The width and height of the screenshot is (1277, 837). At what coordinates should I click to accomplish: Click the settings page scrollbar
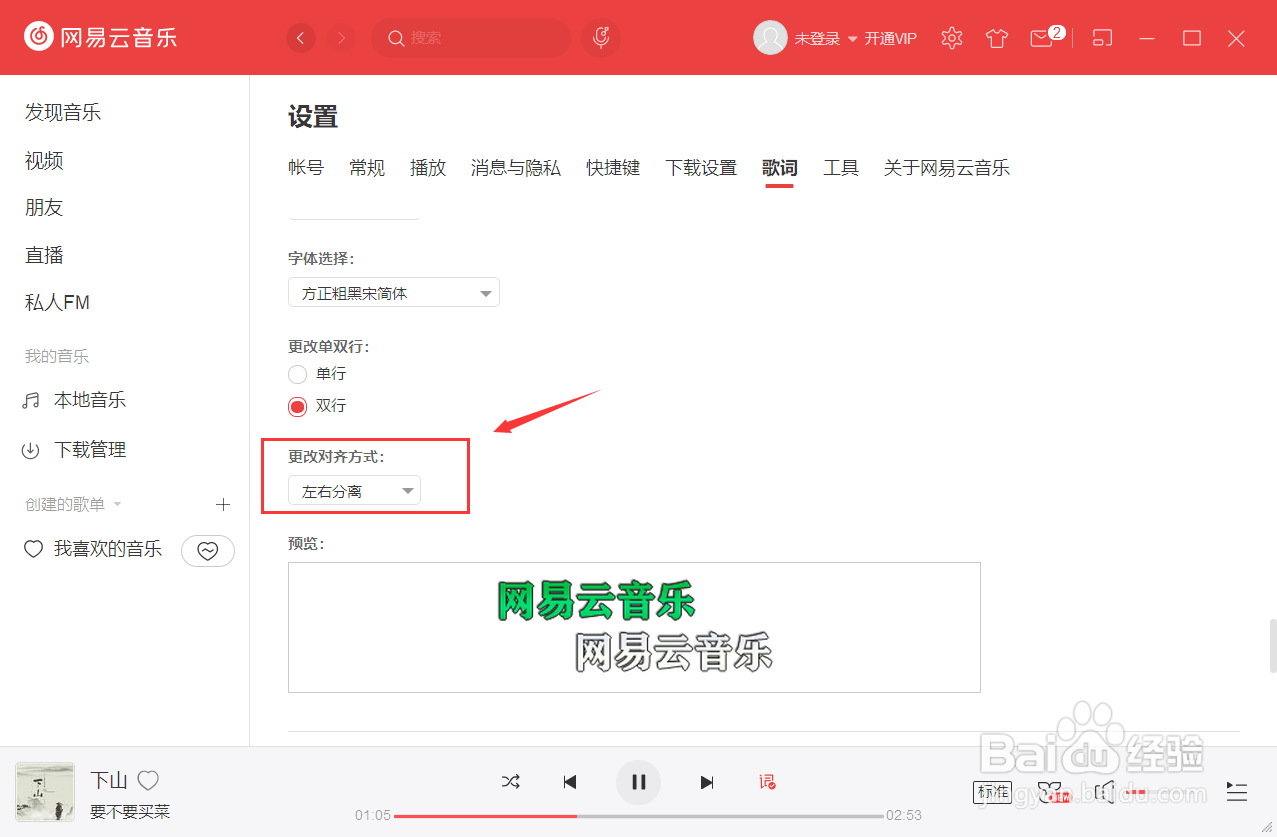click(x=1272, y=646)
